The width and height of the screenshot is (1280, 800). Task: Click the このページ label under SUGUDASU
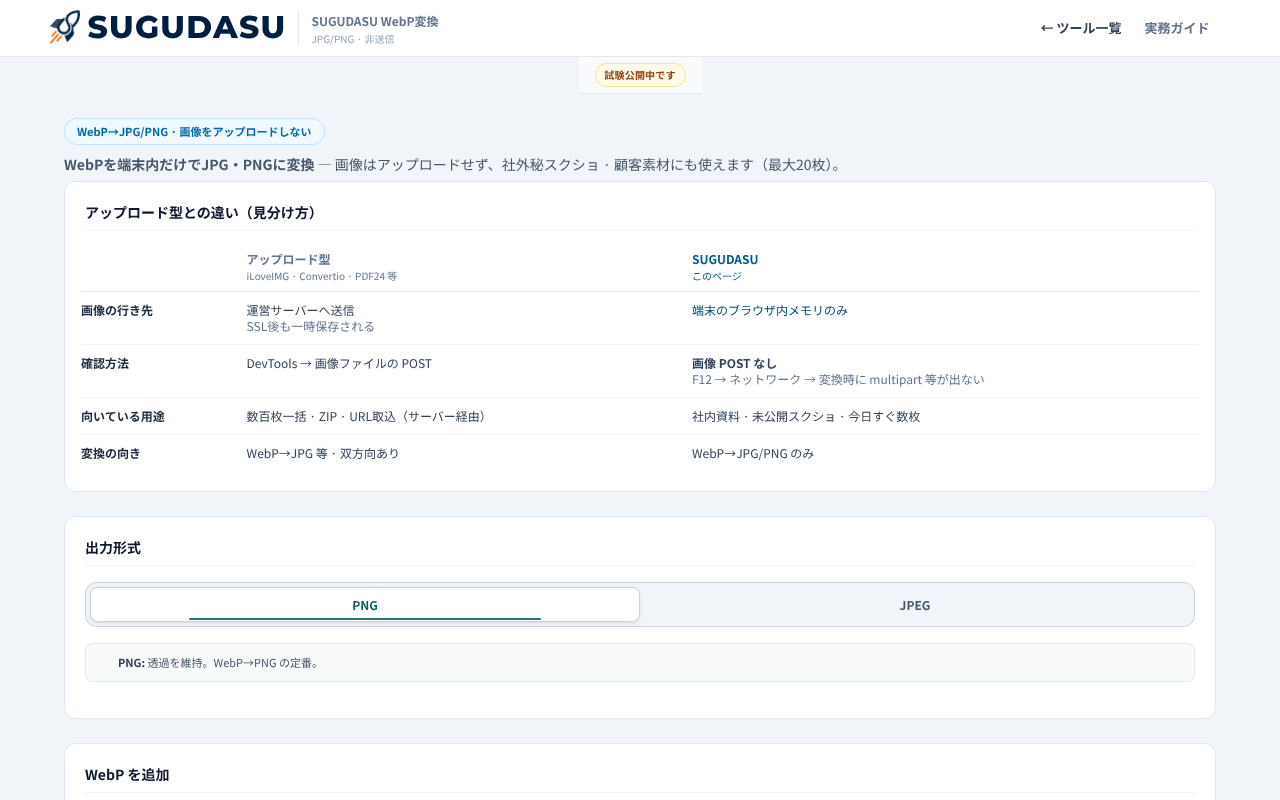[717, 276]
